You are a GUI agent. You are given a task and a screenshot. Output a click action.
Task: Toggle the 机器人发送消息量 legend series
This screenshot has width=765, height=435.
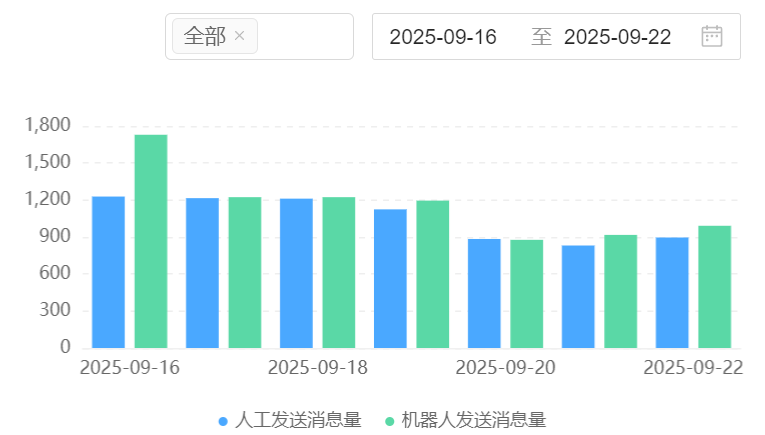(x=465, y=420)
